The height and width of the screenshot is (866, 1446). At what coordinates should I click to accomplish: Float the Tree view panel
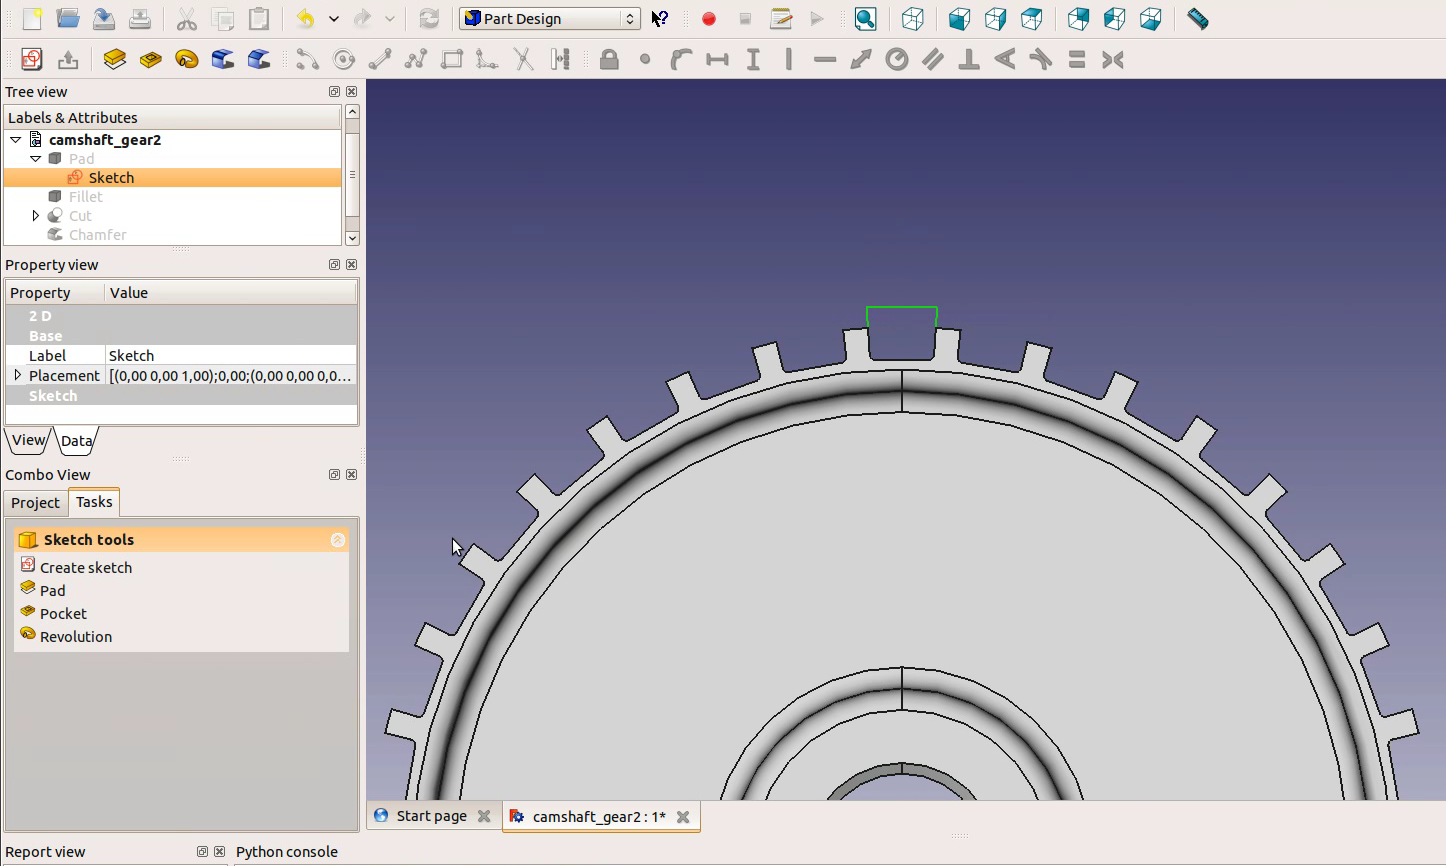pos(334,92)
